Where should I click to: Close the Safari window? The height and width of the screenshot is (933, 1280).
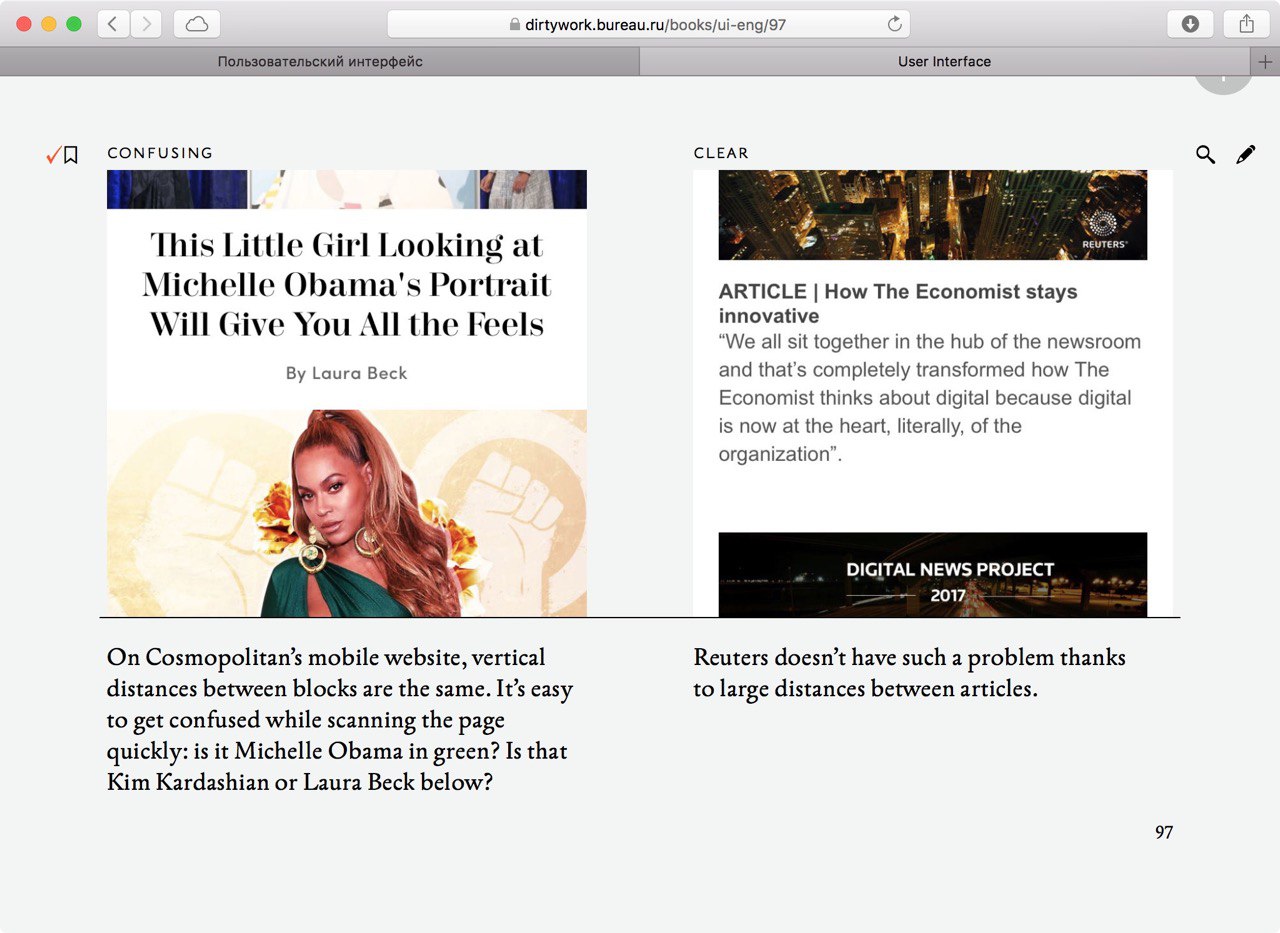tap(24, 24)
